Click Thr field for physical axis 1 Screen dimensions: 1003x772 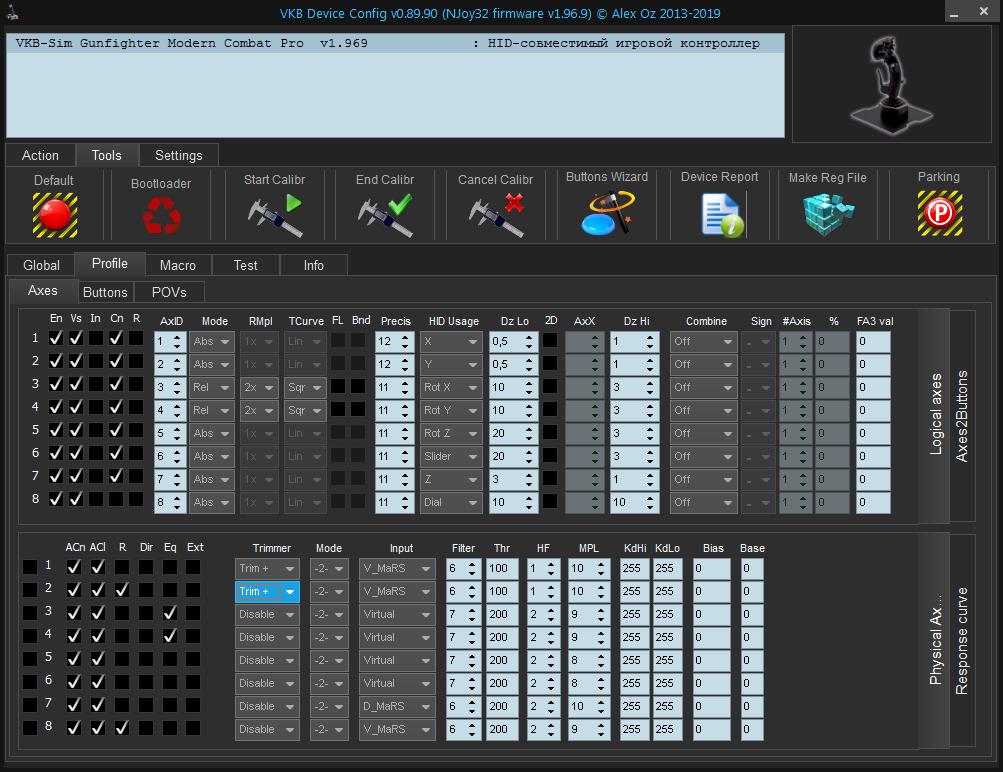pyautogui.click(x=502, y=569)
